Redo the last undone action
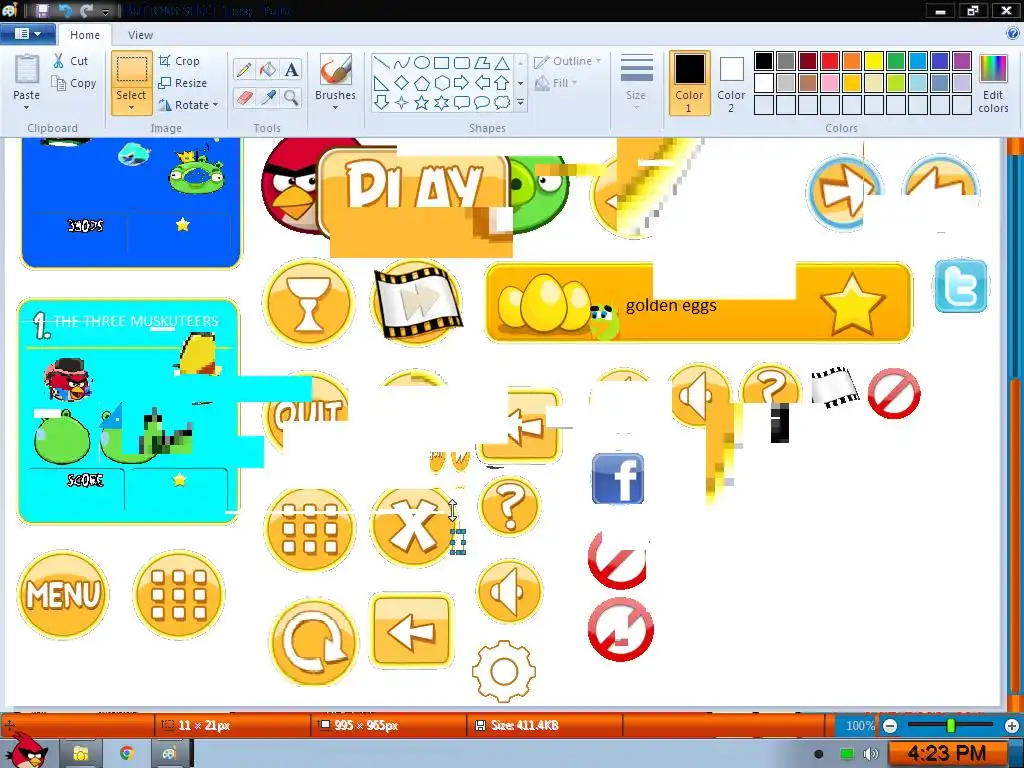1024x768 pixels. pyautogui.click(x=86, y=10)
